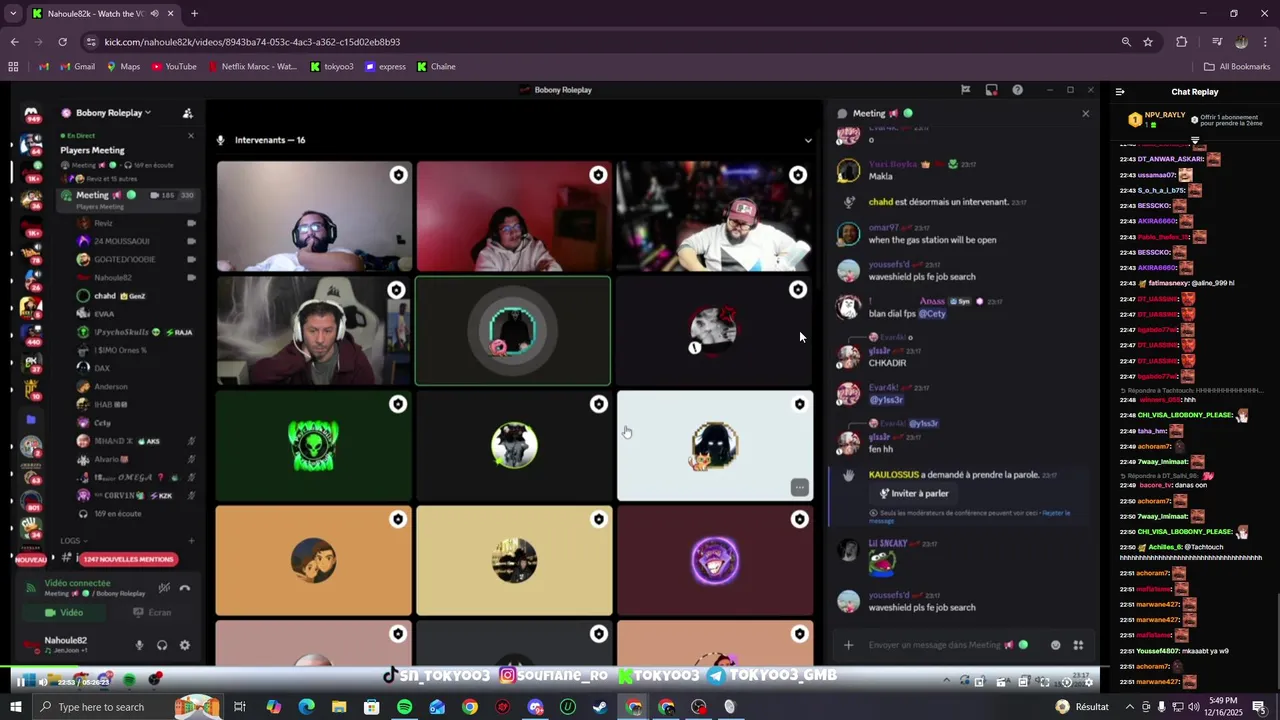Viewport: 1280px width, 720px height.
Task: Open Chaîne bookmark
Action: click(x=437, y=67)
